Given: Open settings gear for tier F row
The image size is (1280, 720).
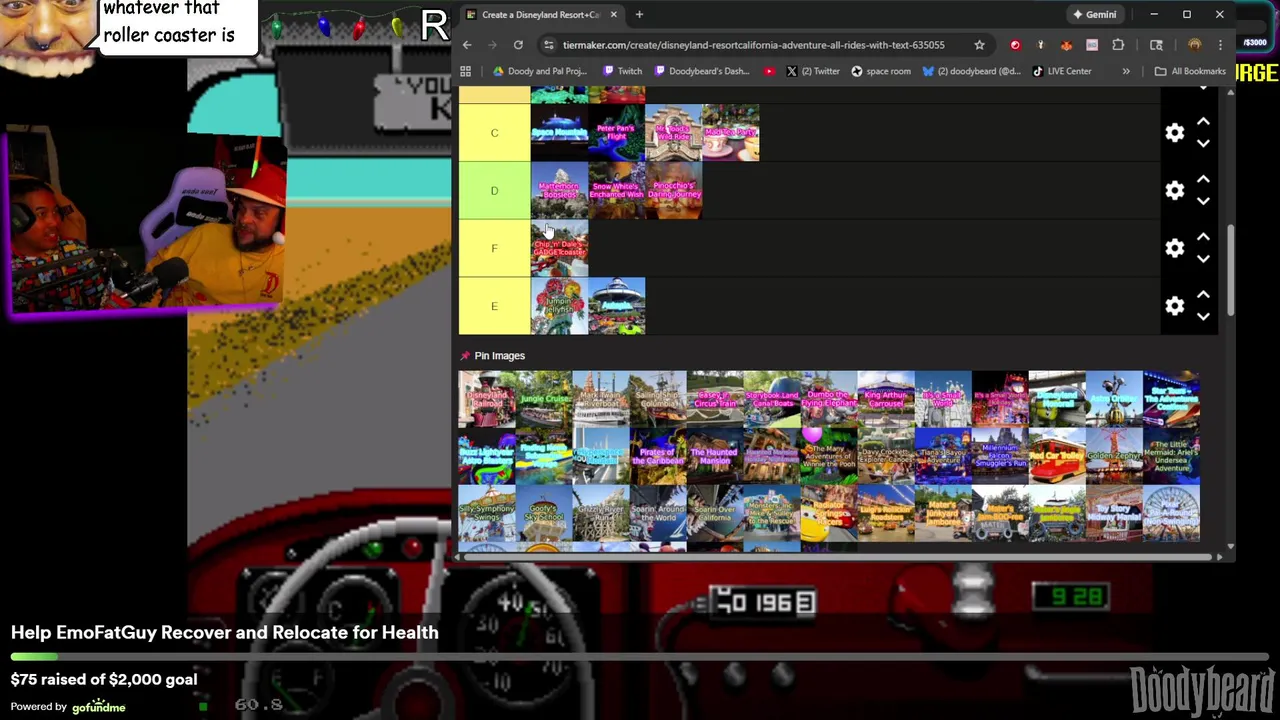Looking at the screenshot, I should tap(1174, 248).
